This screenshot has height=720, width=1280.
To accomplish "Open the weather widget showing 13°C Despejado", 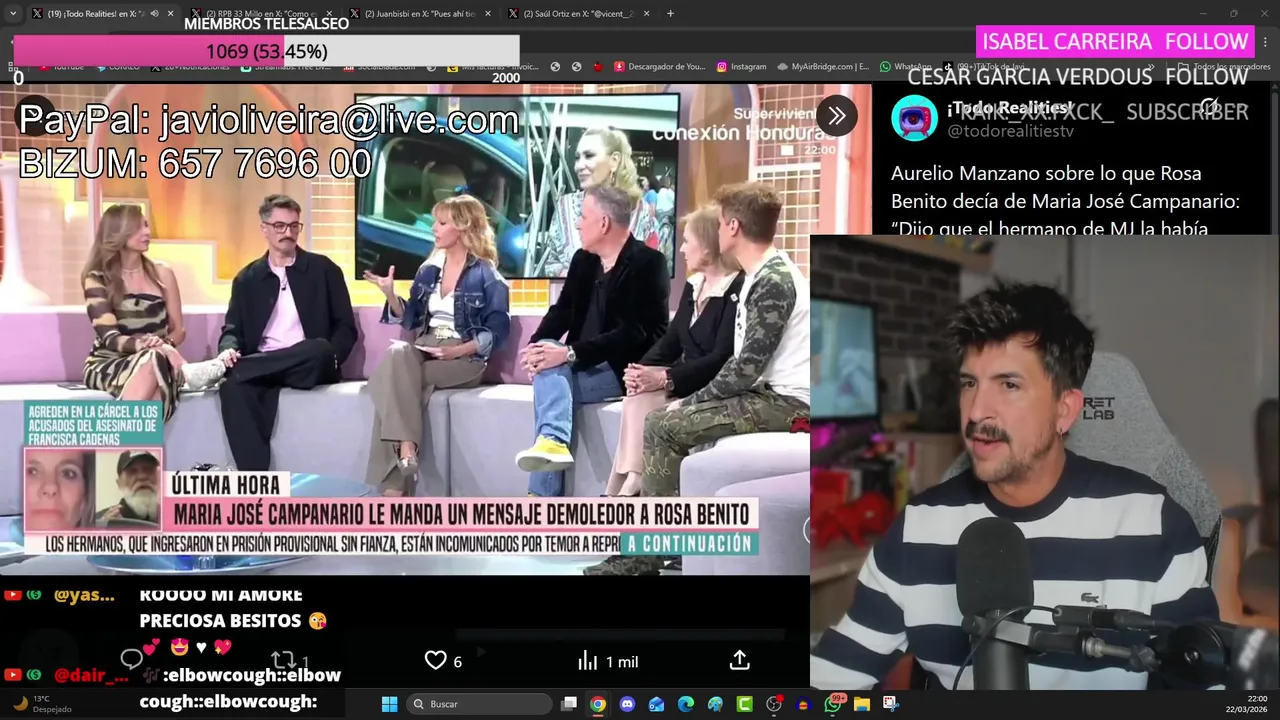I will click(40, 704).
